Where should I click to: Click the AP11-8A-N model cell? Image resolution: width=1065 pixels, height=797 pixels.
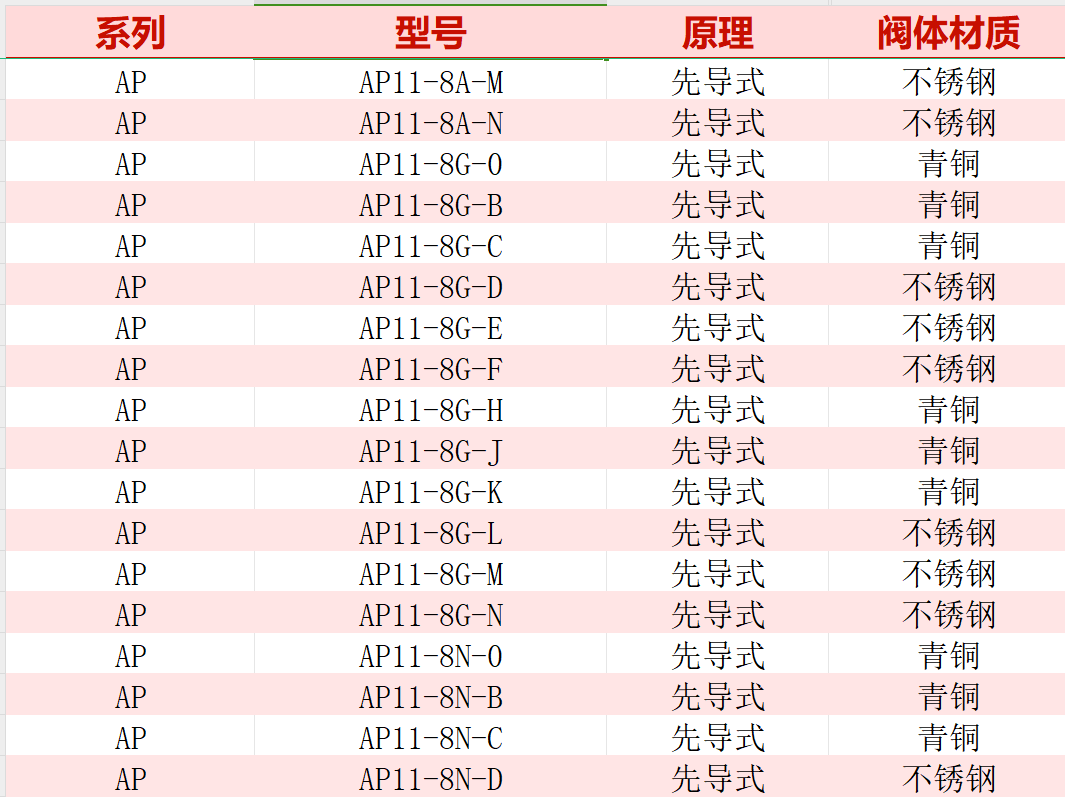tap(430, 123)
